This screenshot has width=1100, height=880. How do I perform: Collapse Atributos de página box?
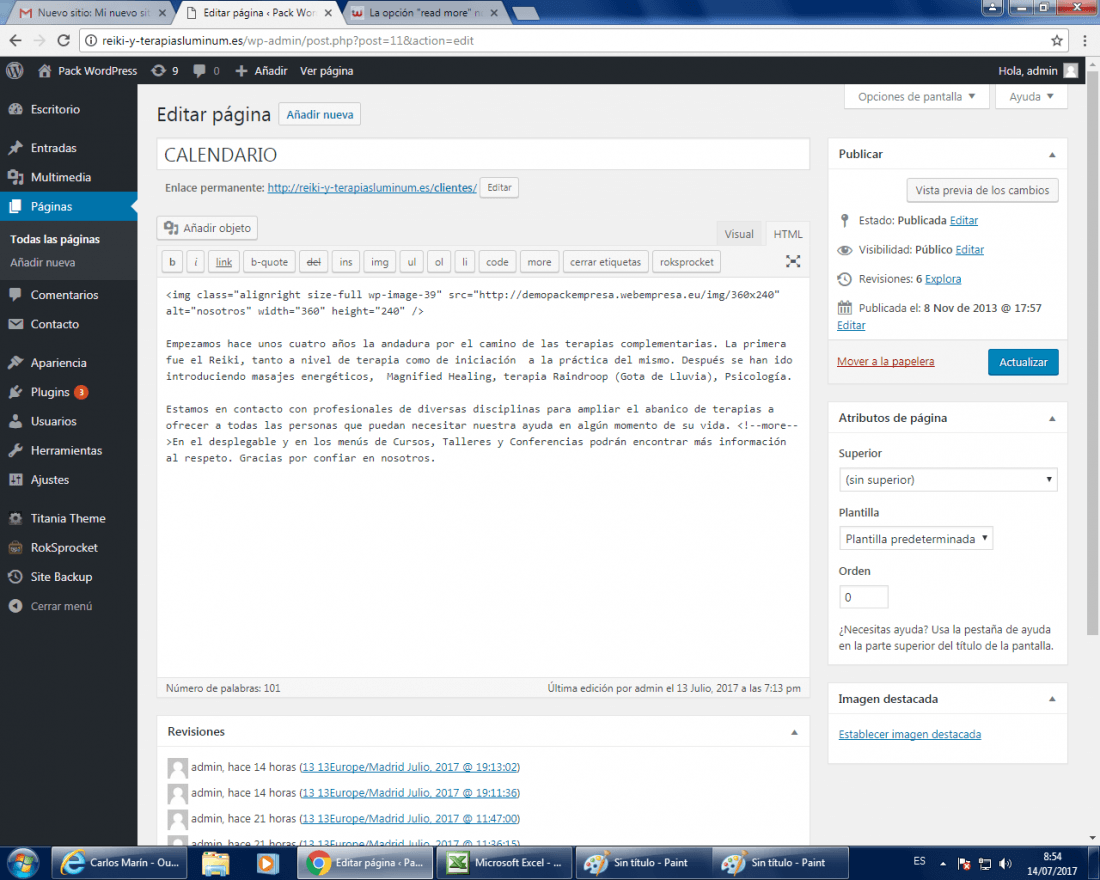pos(1052,418)
